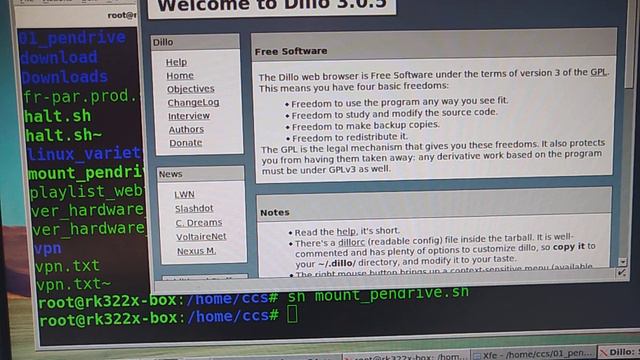Image resolution: width=640 pixels, height=360 pixels.
Task: Open the Objectives link
Action: 191,89
